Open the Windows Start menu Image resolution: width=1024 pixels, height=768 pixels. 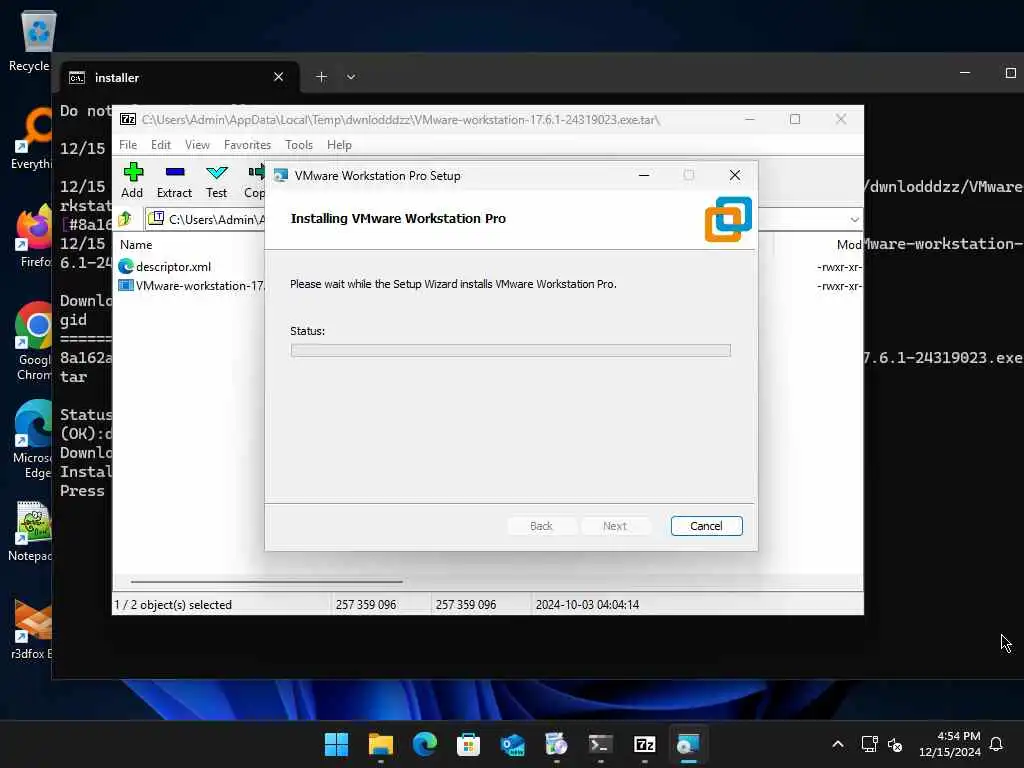tap(336, 744)
